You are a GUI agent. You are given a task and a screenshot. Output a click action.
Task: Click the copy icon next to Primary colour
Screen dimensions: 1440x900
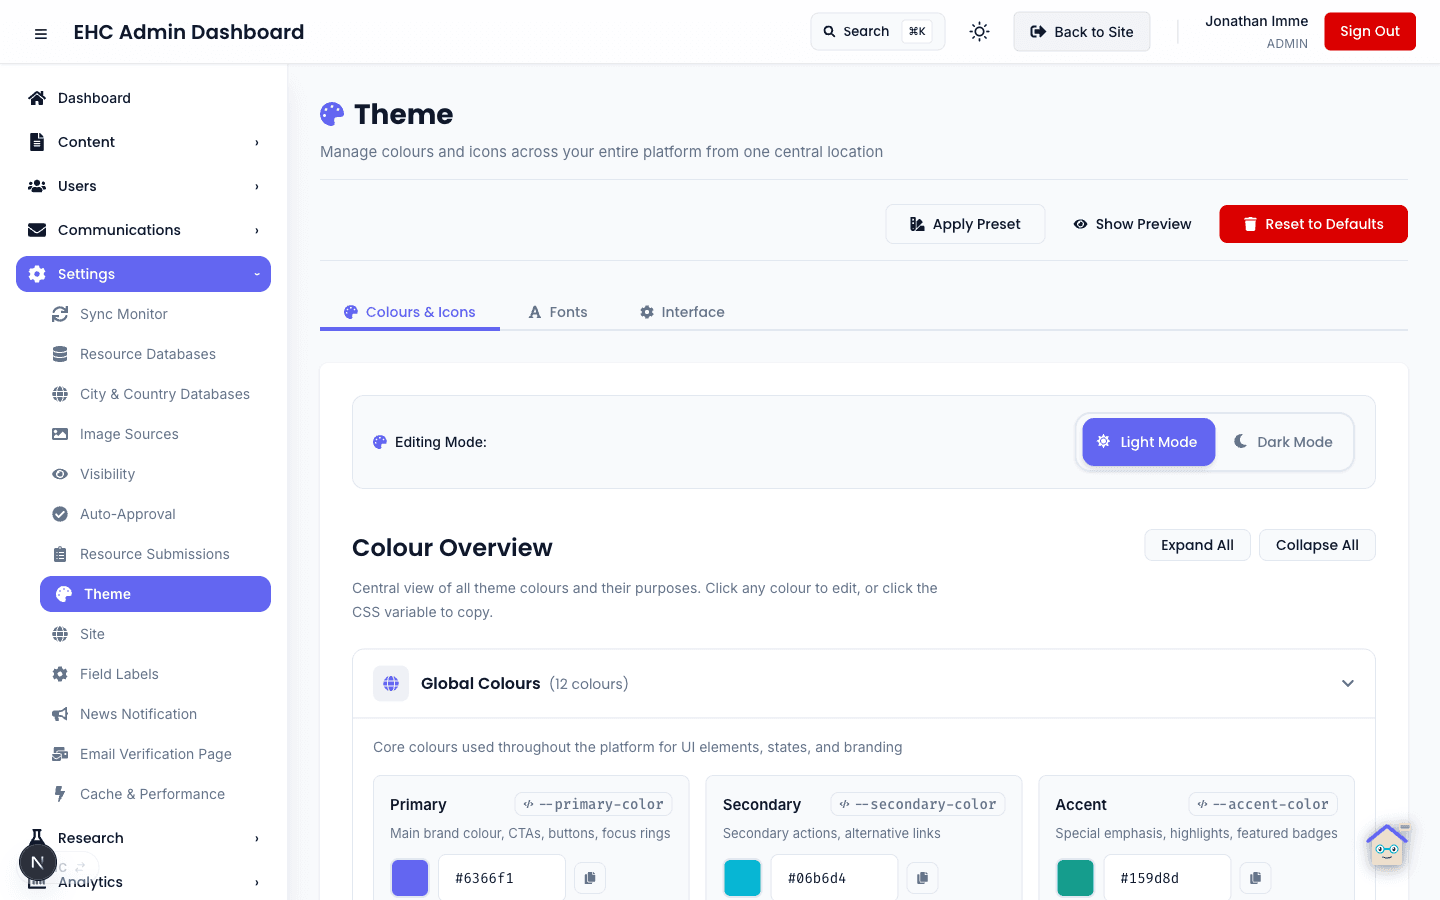589,877
